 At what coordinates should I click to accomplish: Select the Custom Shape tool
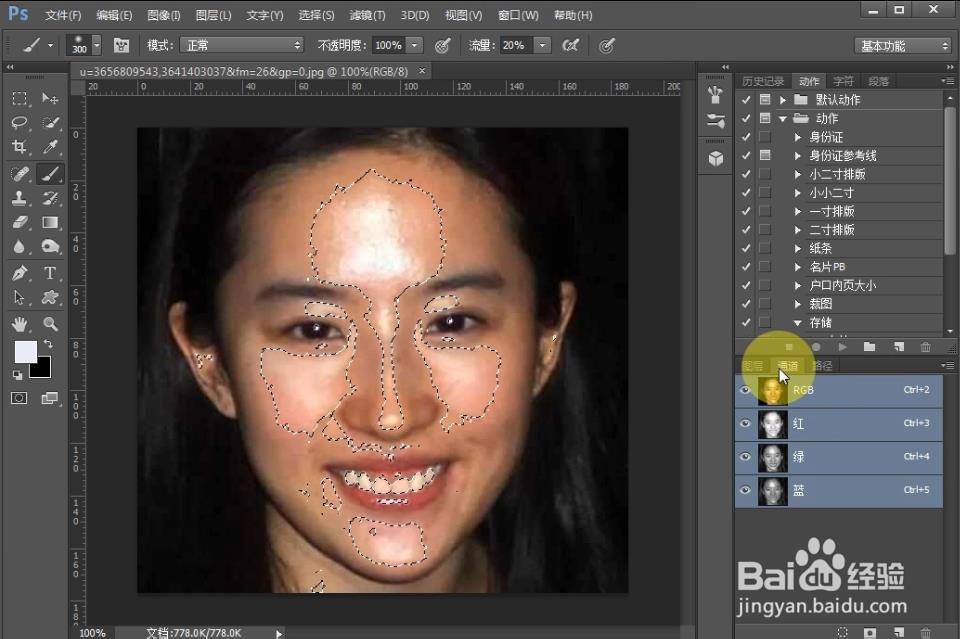pyautogui.click(x=50, y=297)
